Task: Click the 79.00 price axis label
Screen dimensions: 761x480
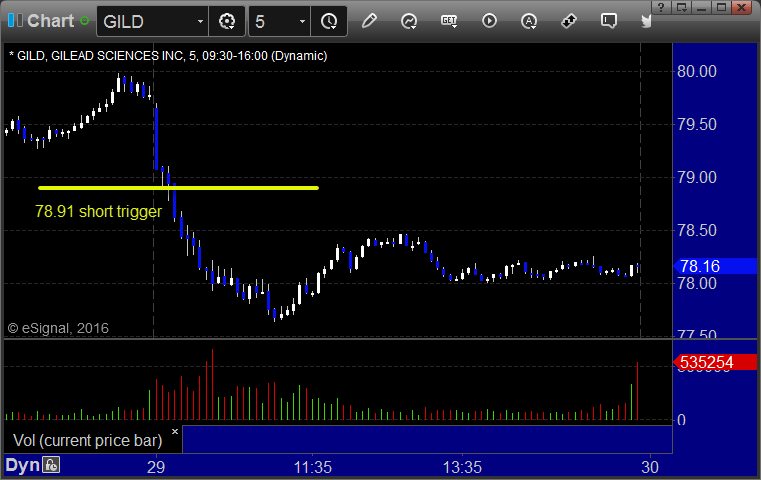Action: [x=696, y=177]
